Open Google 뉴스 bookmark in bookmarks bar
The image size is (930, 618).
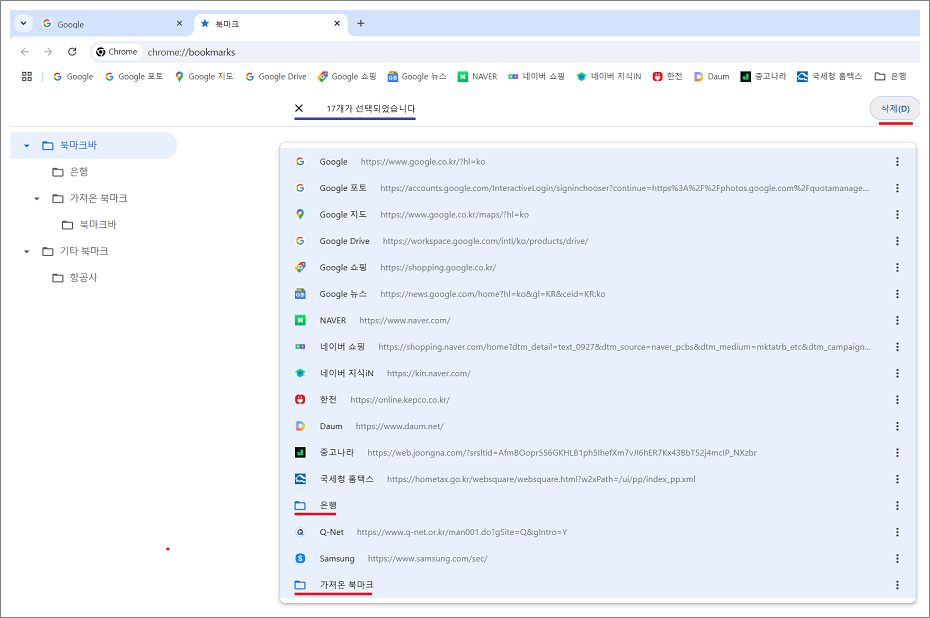[x=417, y=77]
